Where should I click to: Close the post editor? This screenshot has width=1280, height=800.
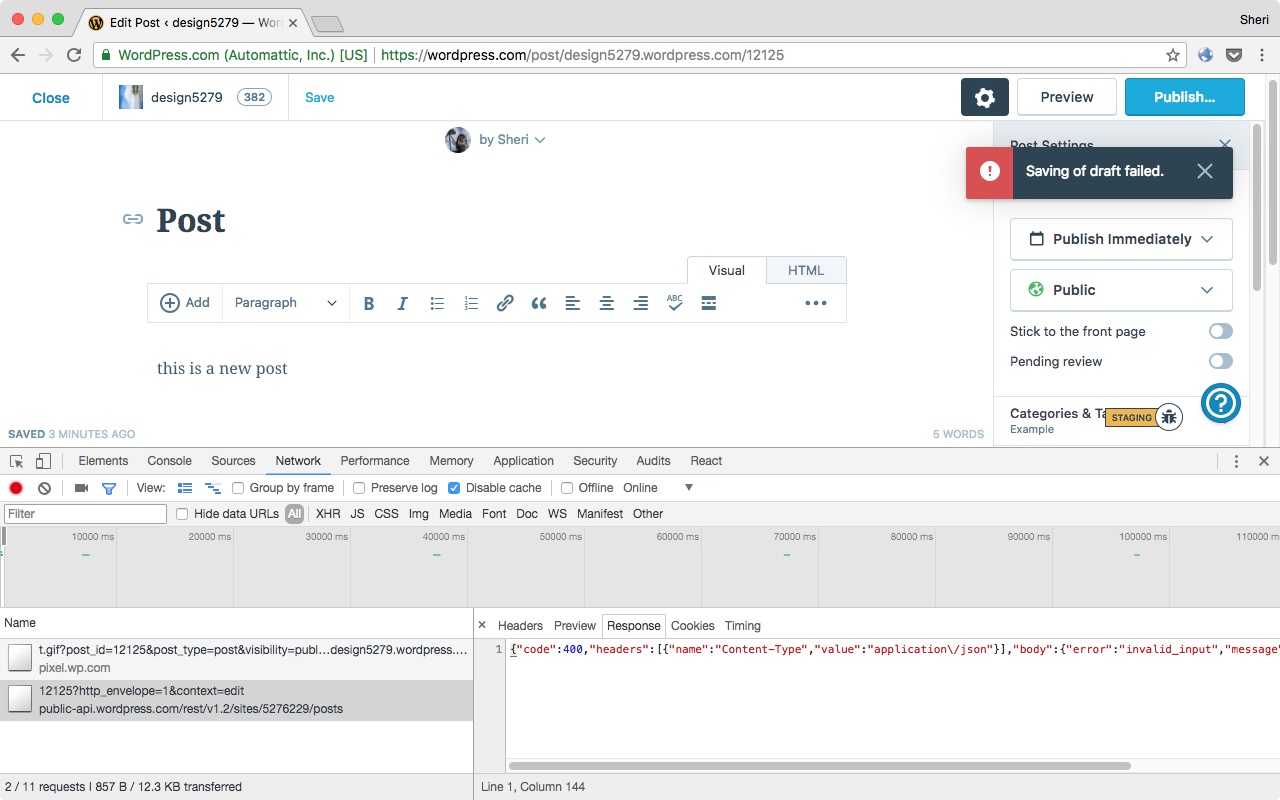click(51, 98)
